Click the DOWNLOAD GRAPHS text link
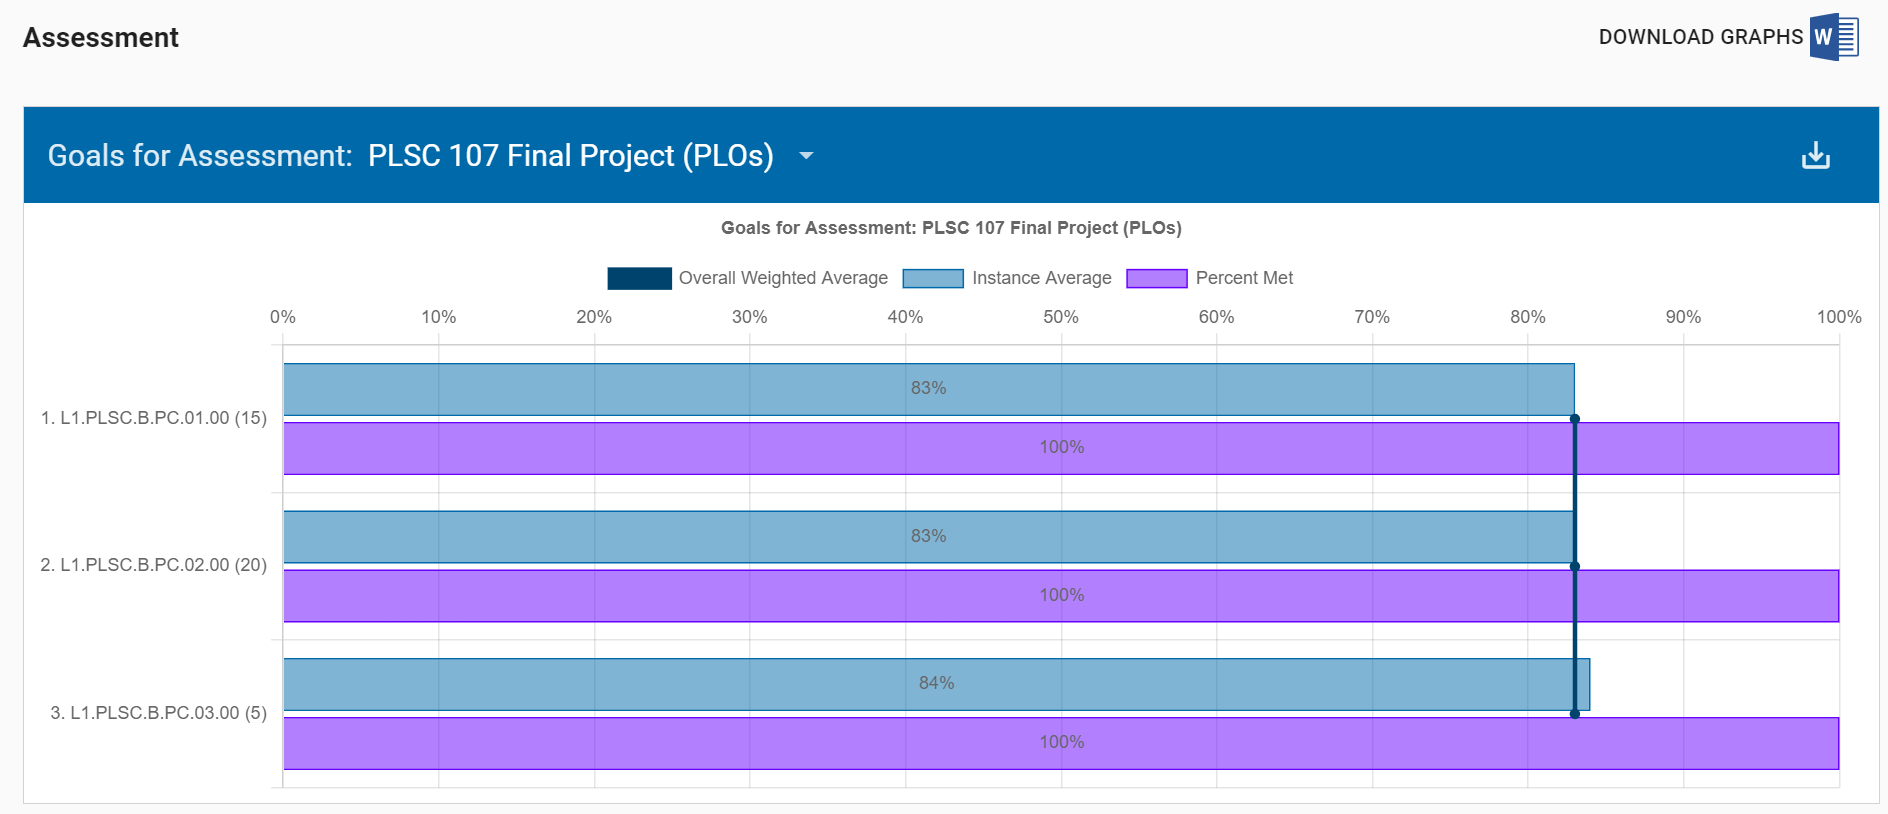1888x814 pixels. tap(1700, 38)
